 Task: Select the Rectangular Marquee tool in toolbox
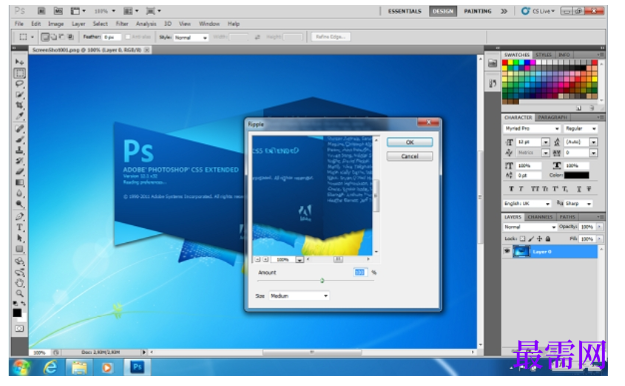(19, 73)
